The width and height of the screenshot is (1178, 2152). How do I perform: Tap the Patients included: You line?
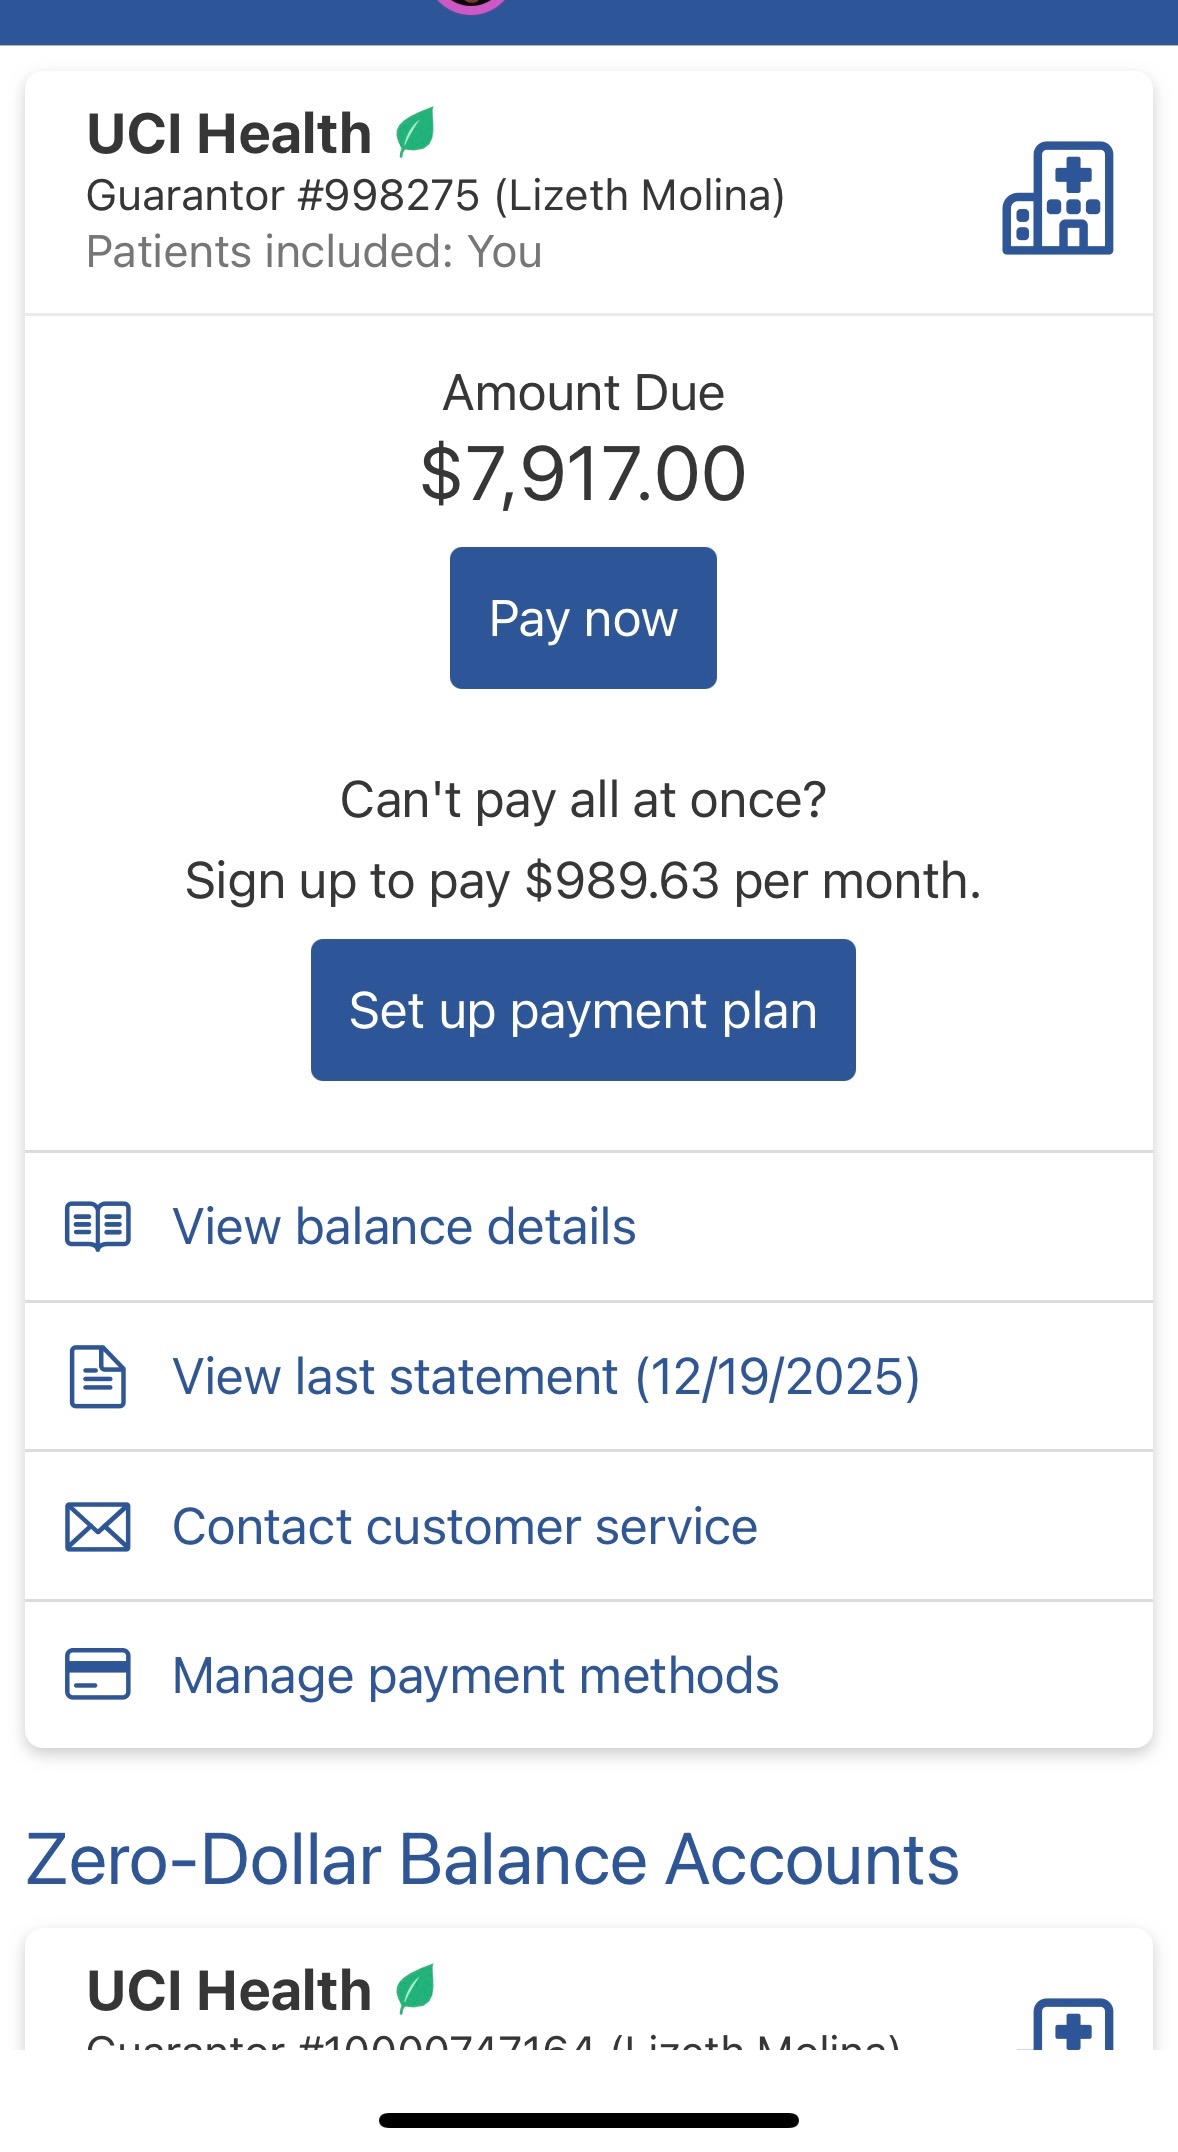(x=314, y=252)
